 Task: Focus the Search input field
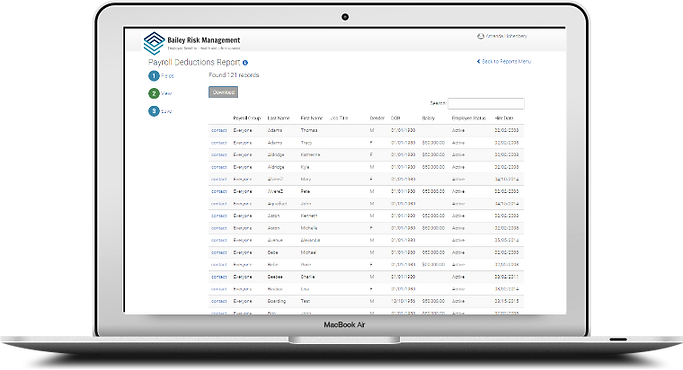[486, 103]
